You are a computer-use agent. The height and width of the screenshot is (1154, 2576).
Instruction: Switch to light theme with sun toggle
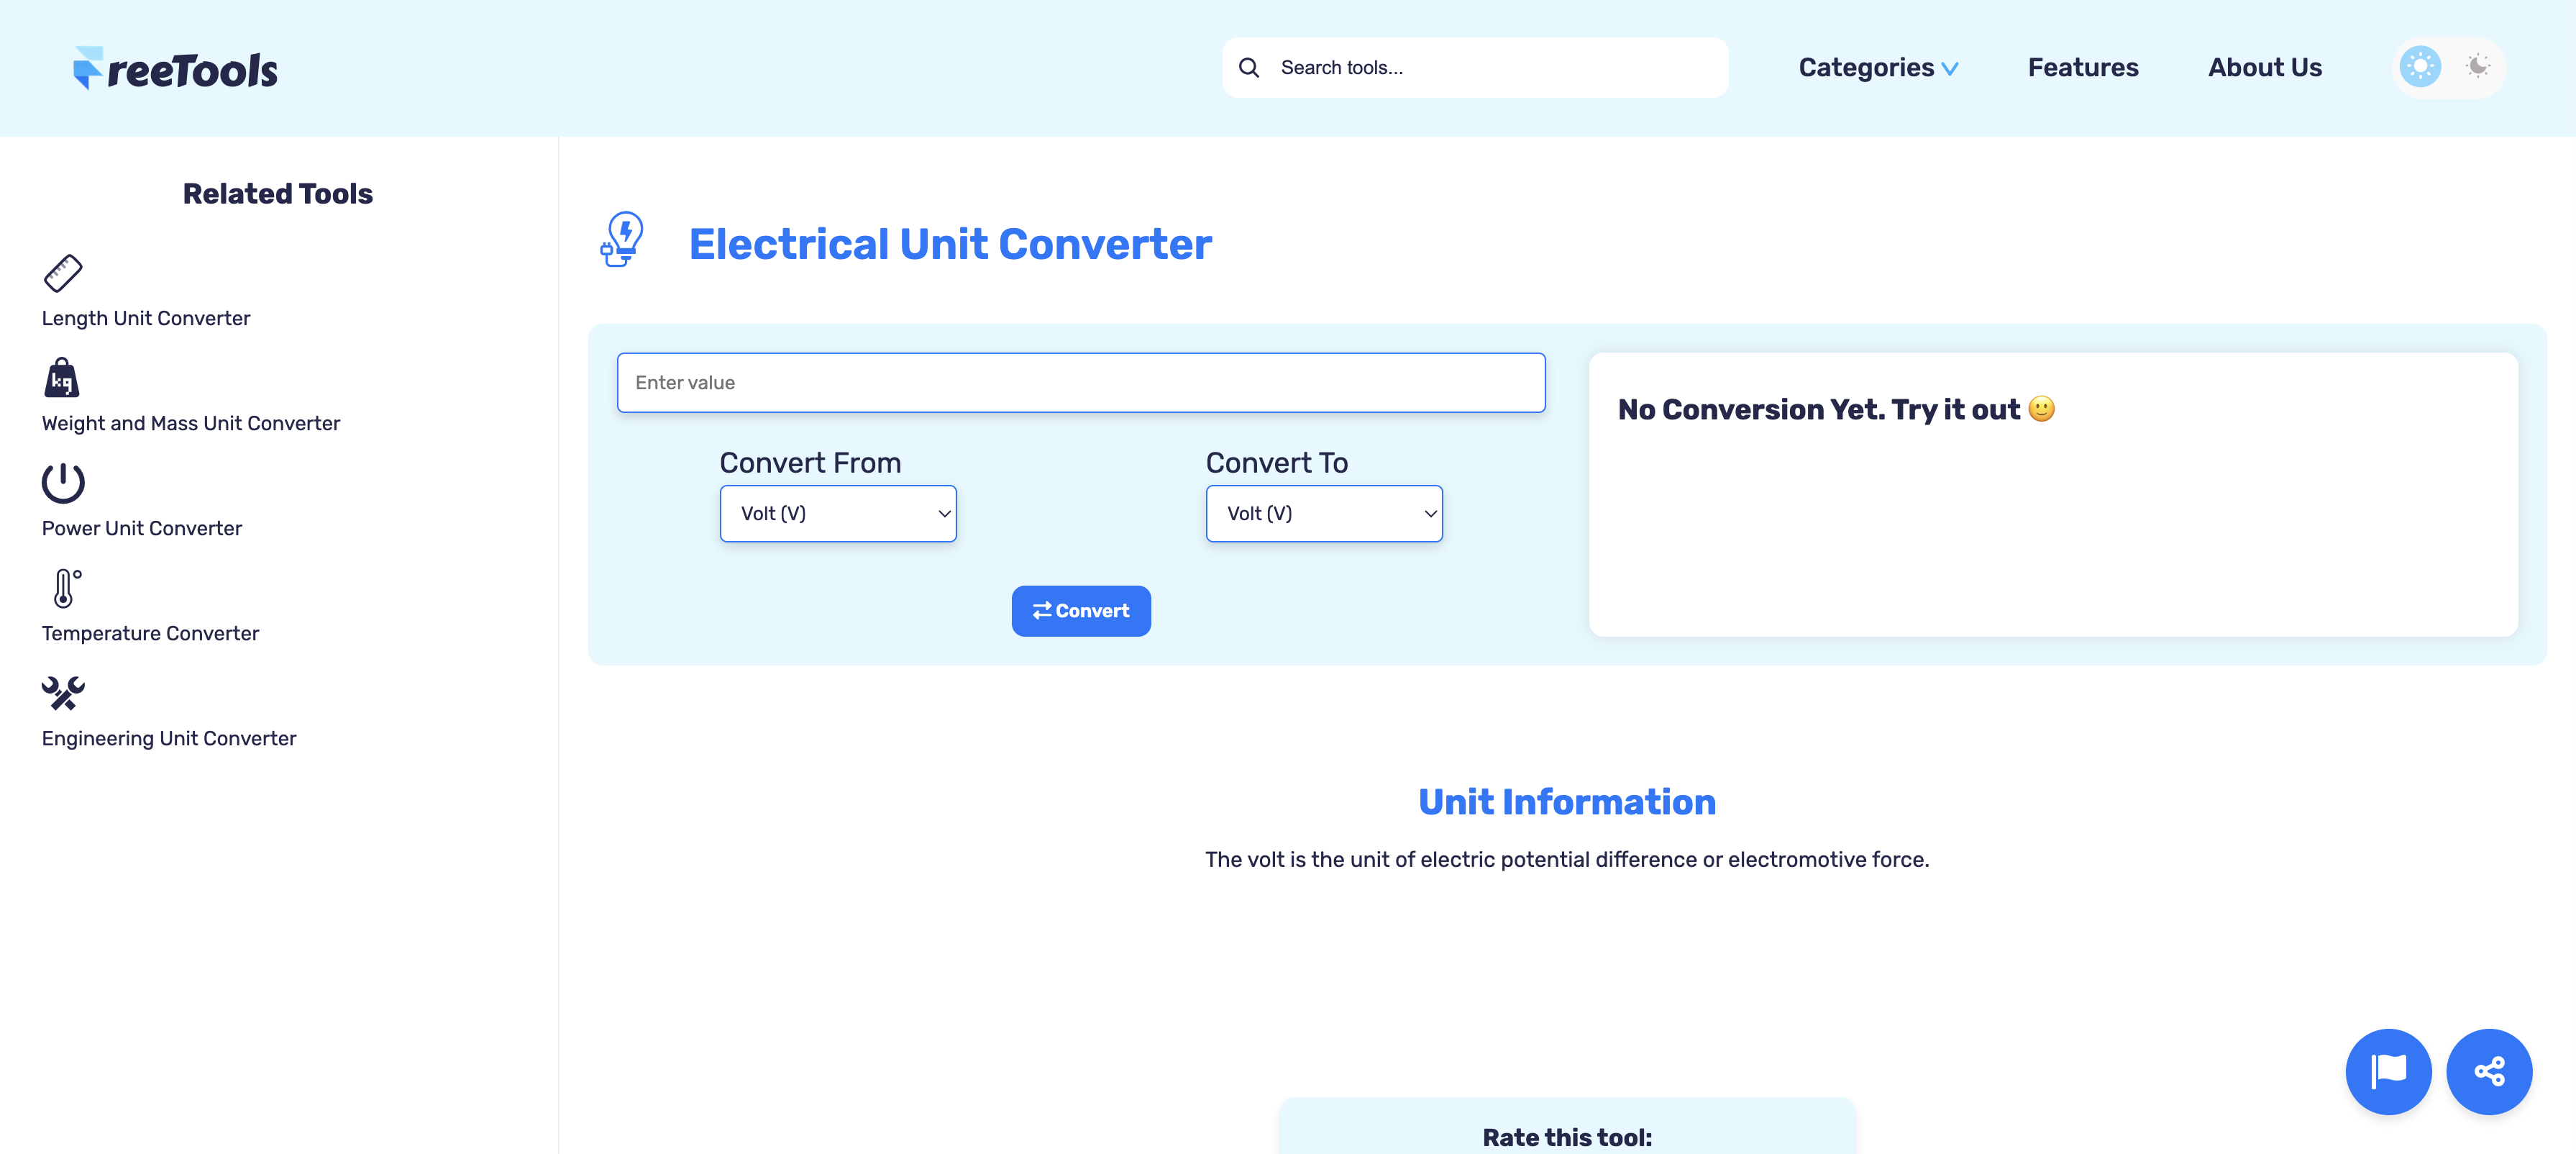(2420, 66)
